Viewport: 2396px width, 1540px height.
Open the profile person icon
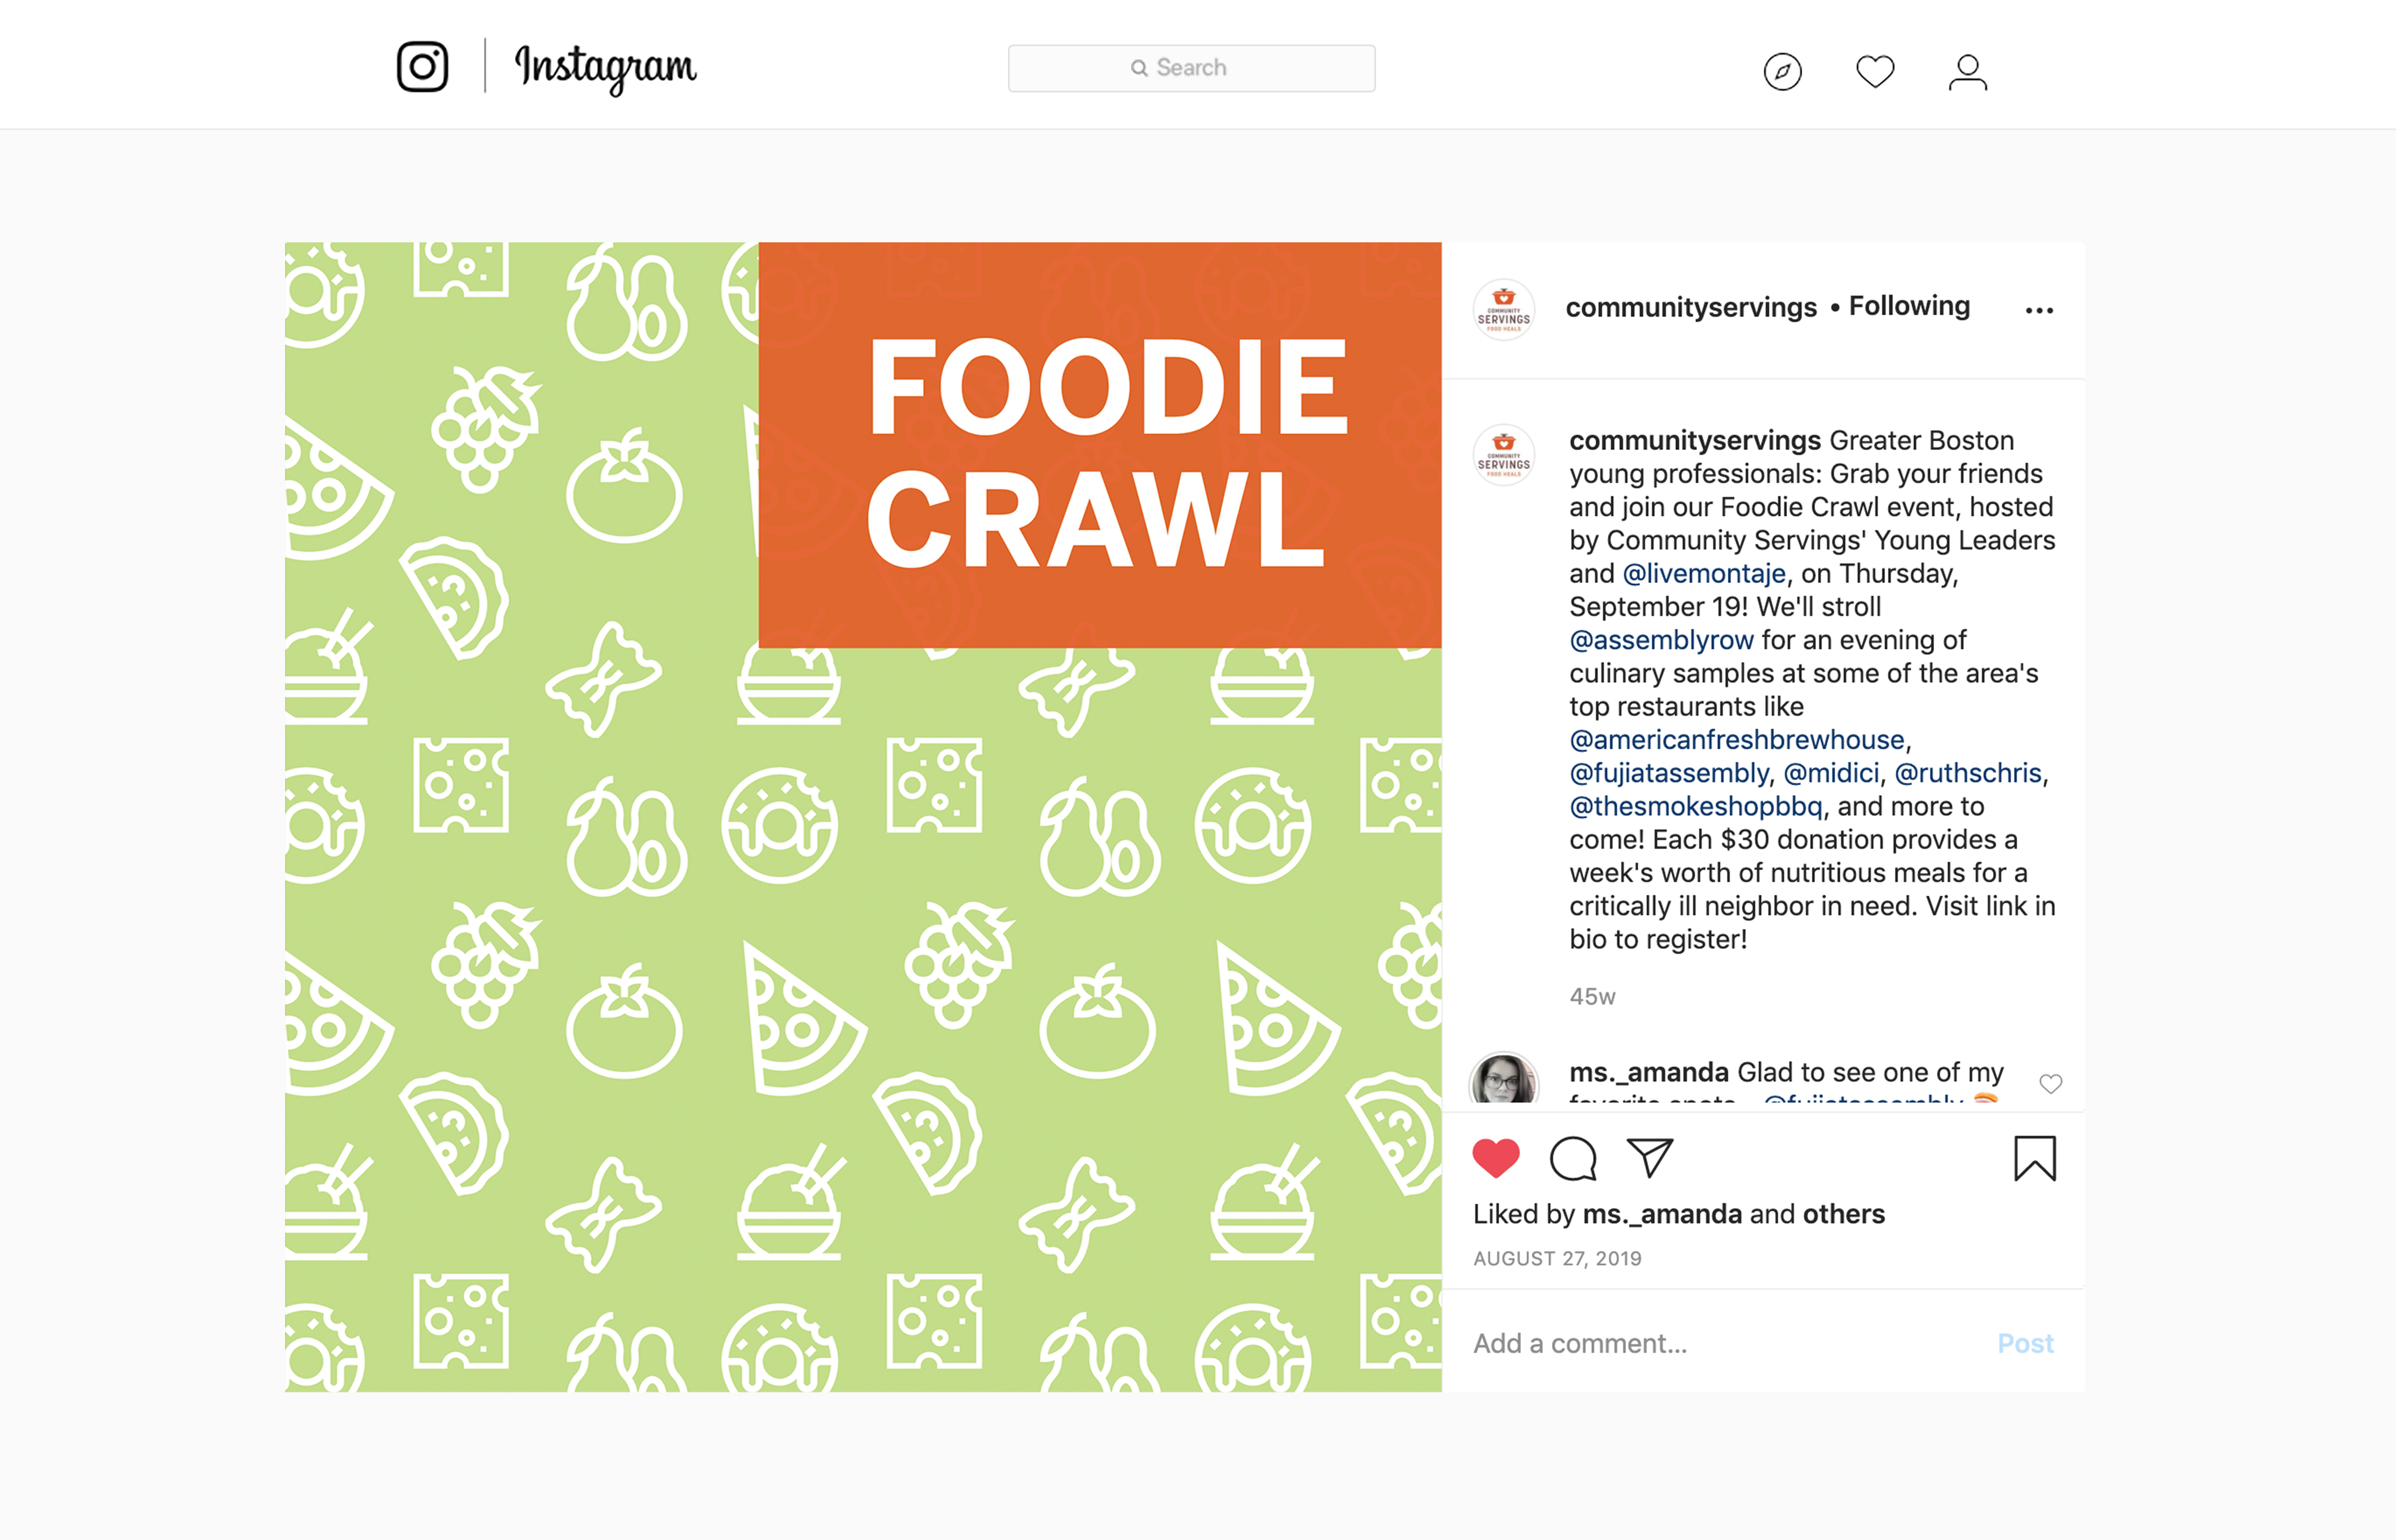tap(1967, 72)
